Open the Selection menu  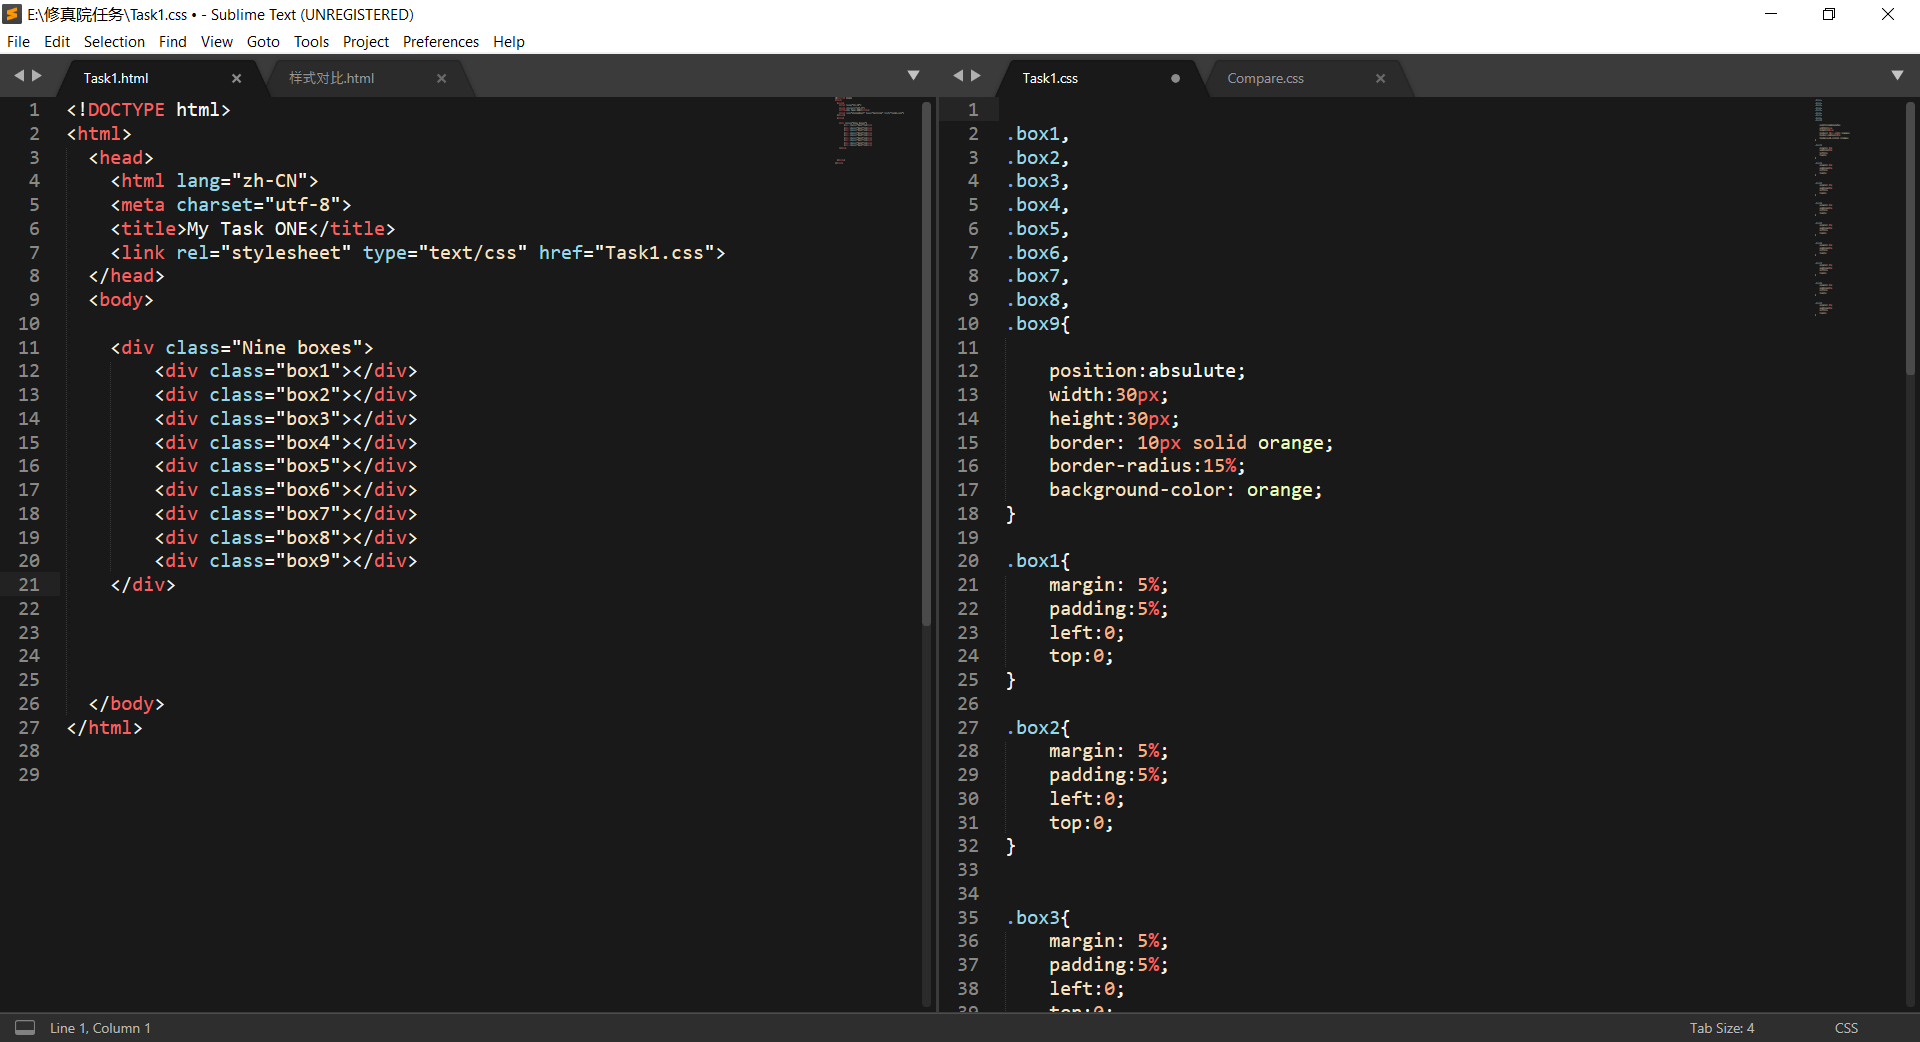[114, 42]
